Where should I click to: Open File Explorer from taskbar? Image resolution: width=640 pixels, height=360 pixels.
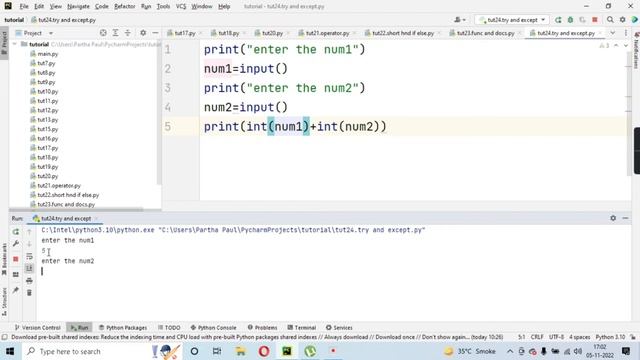[240, 351]
